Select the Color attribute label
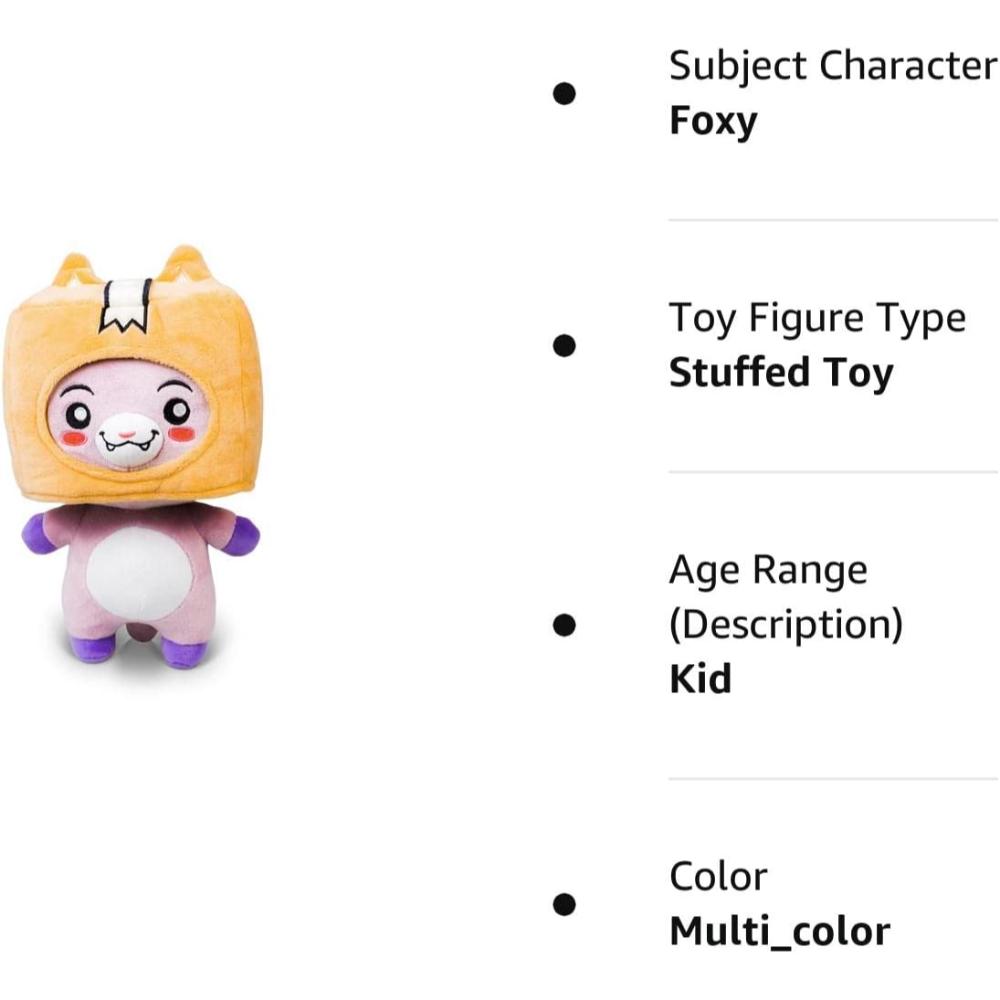This screenshot has width=1000, height=1000. (718, 877)
